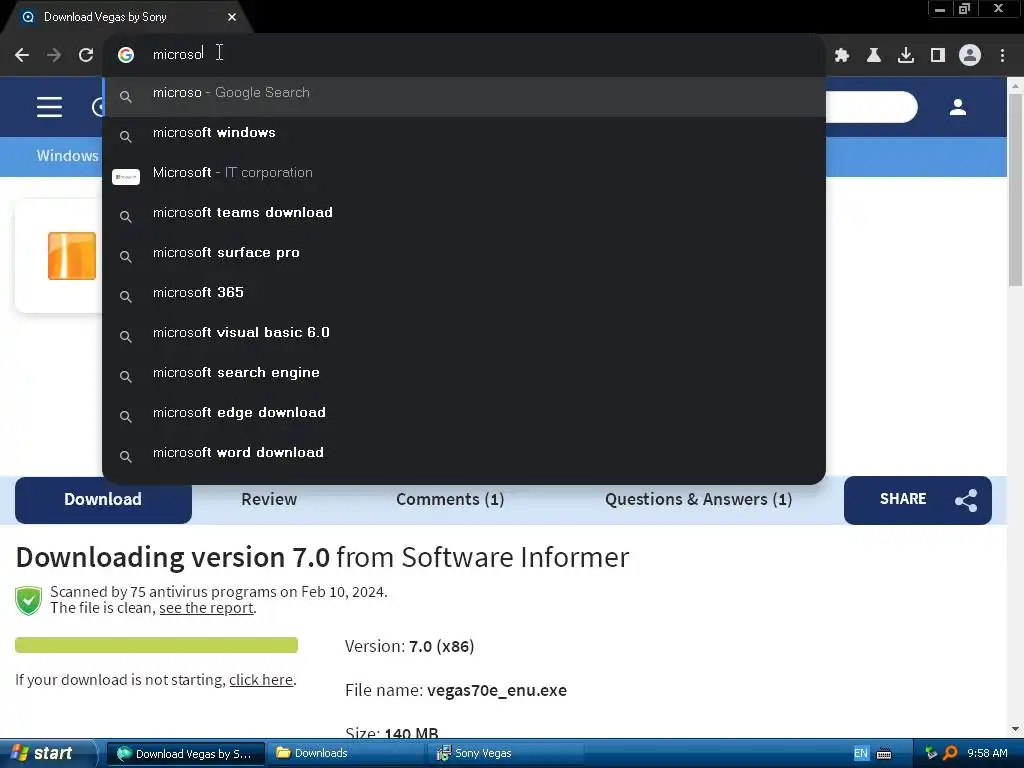This screenshot has height=768, width=1024.
Task: Toggle the side panel icon
Action: click(938, 55)
